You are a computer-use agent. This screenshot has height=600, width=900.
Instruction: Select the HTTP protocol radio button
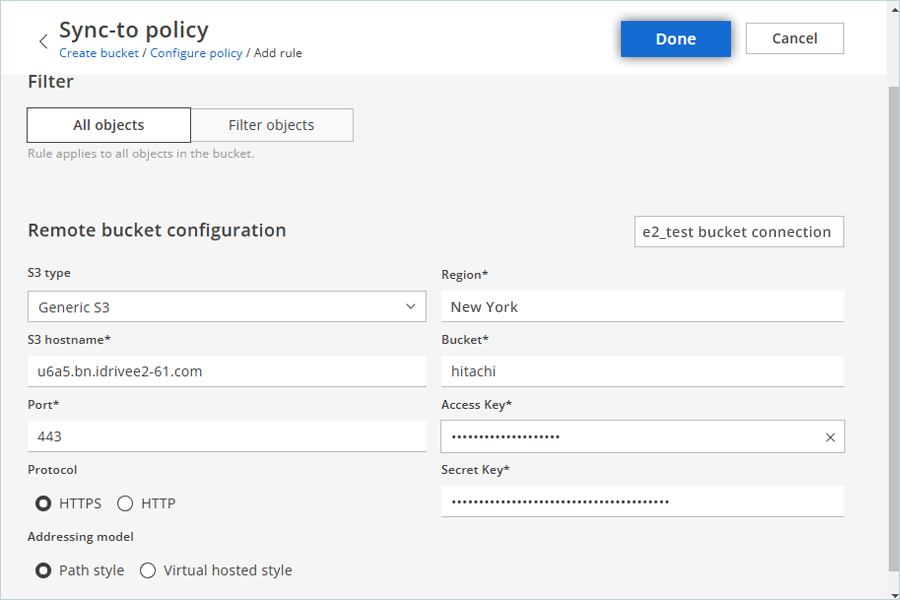125,504
